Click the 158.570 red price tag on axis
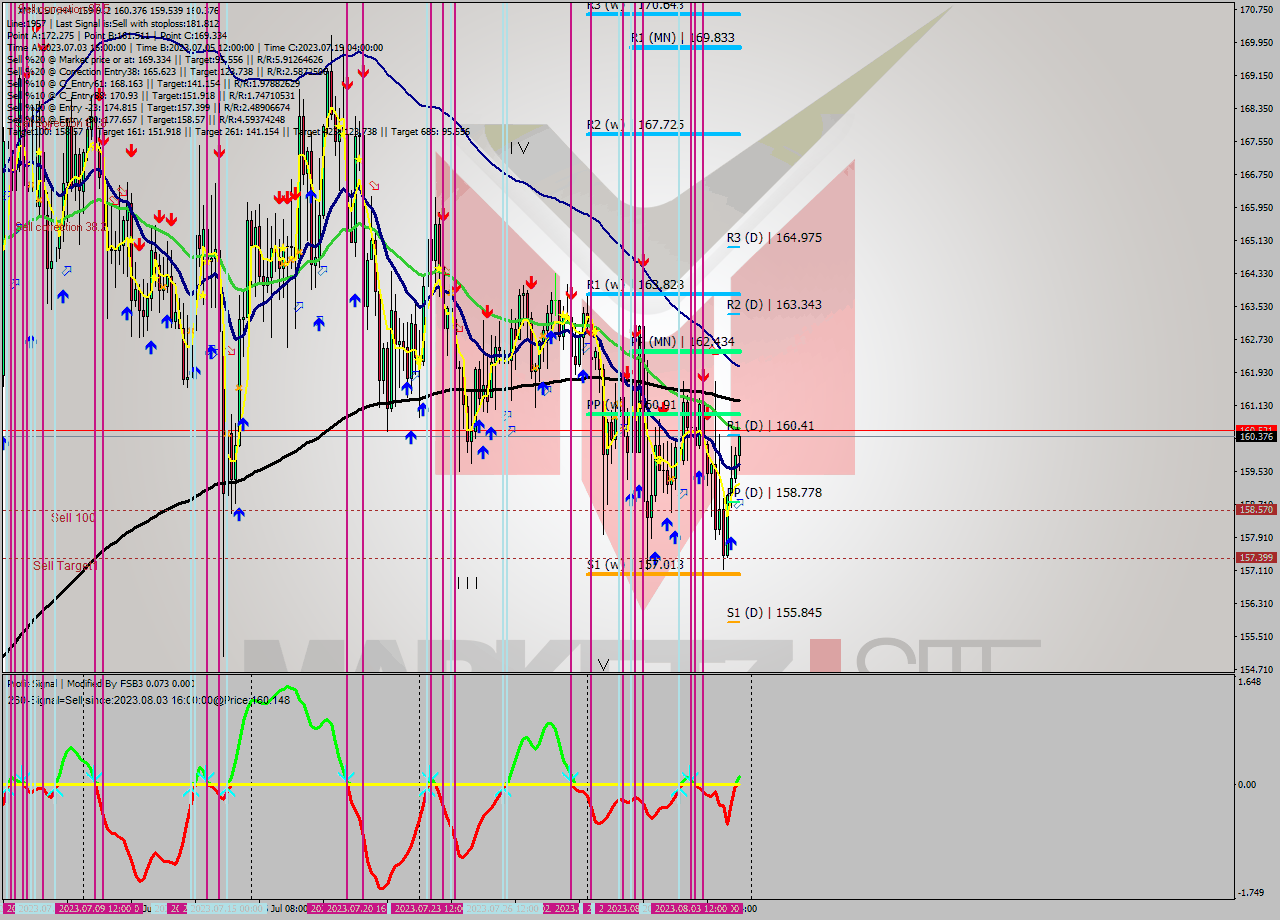1280x920 pixels. (1255, 509)
